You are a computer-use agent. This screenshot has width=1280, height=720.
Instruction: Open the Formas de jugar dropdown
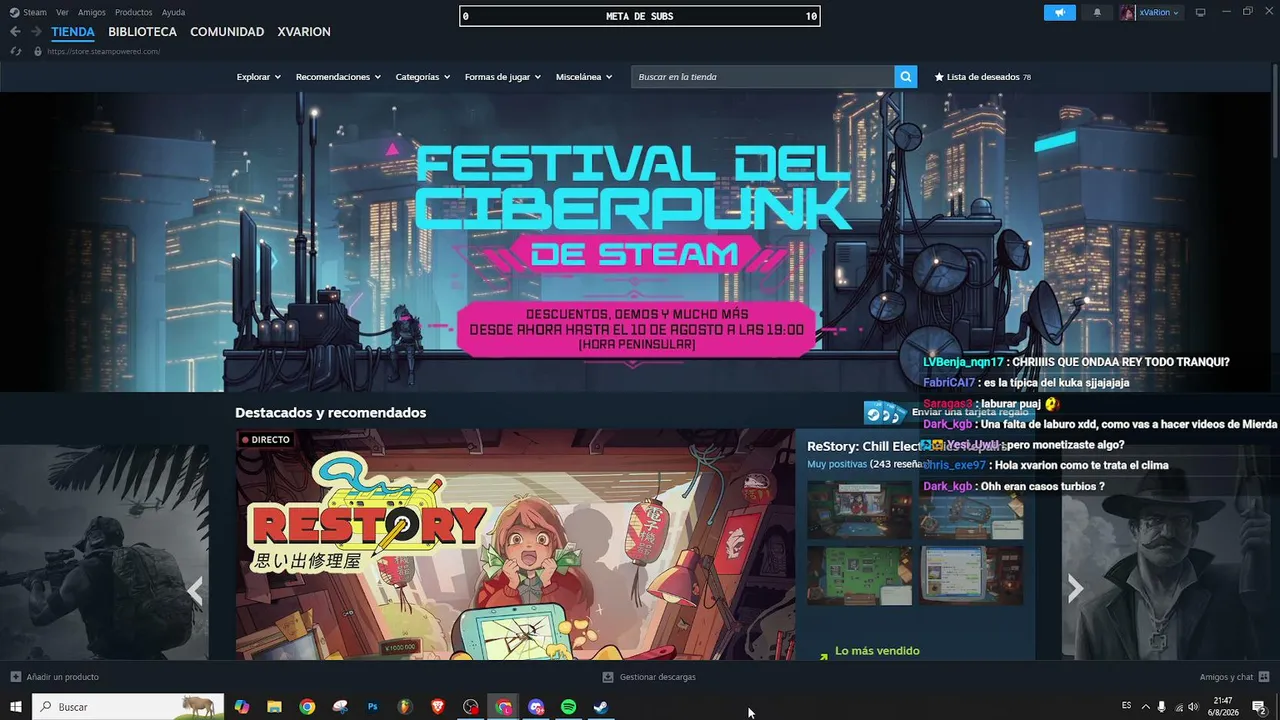click(503, 77)
